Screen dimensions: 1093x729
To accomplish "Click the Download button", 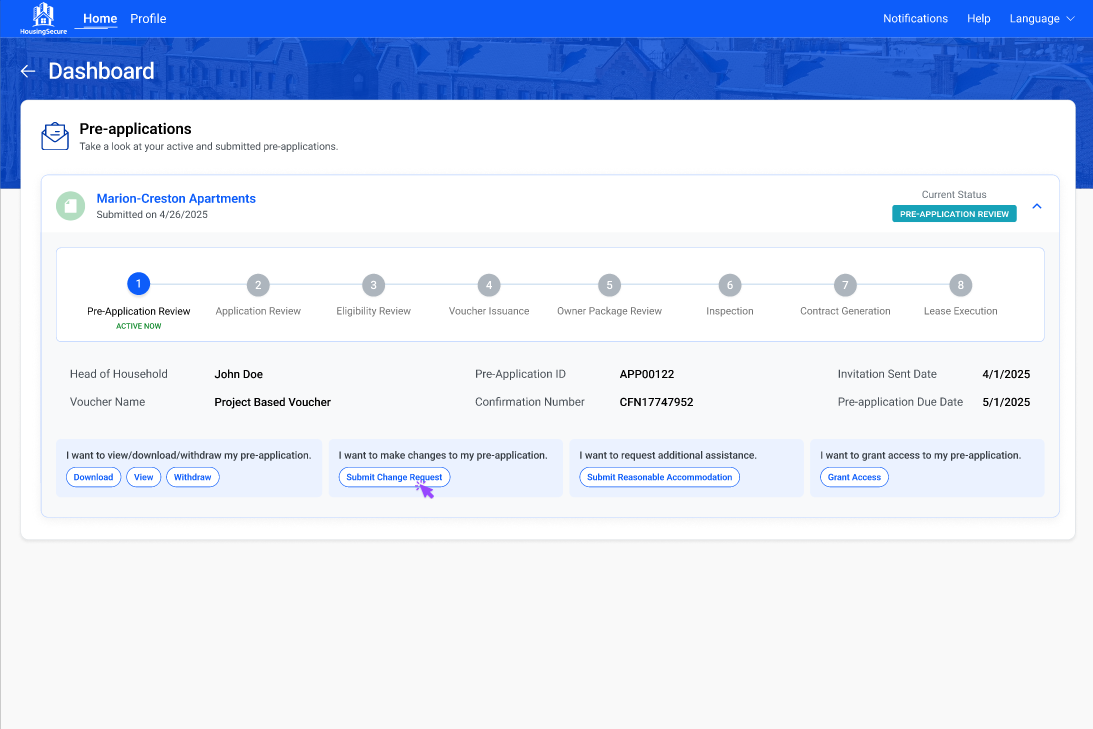I will pos(94,477).
